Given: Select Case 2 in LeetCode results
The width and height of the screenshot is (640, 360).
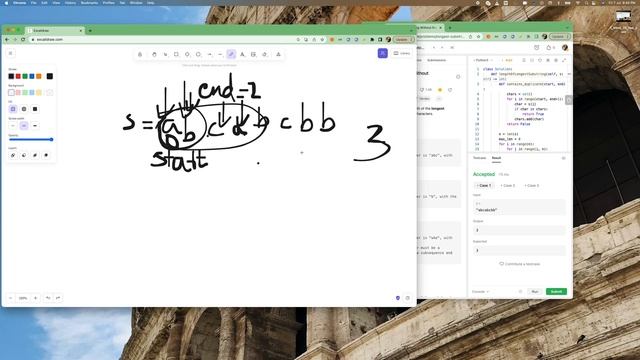Looking at the screenshot, I should [x=508, y=186].
